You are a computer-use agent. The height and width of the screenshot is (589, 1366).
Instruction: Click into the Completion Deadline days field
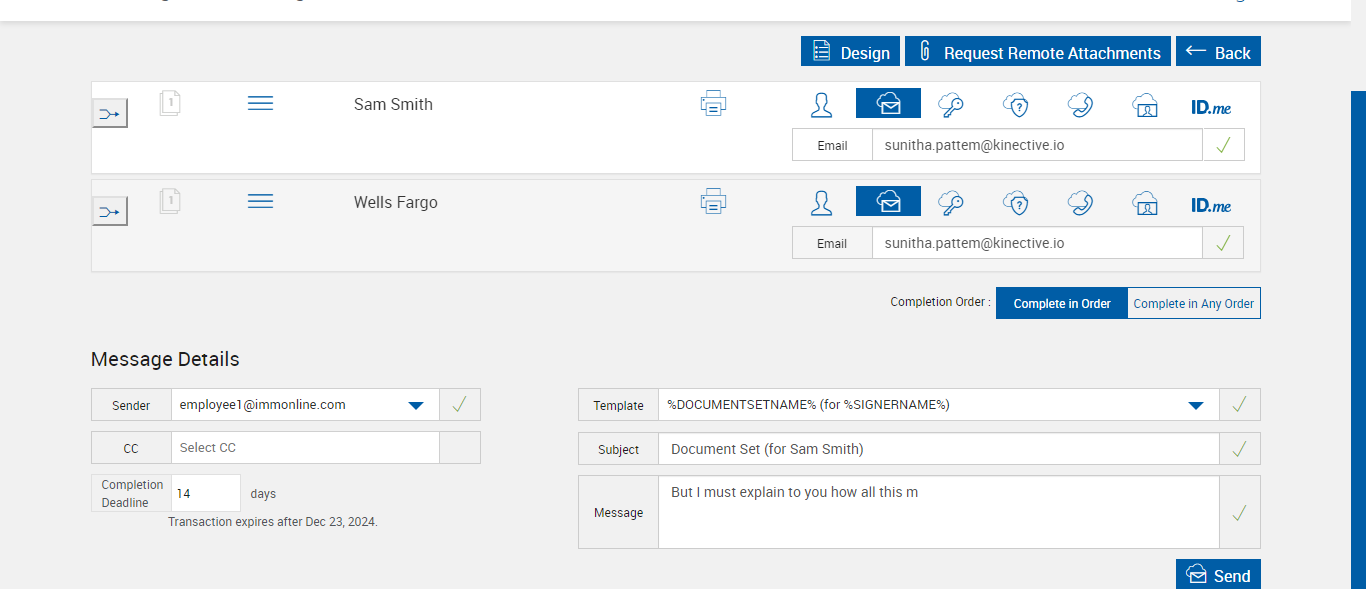click(x=207, y=494)
